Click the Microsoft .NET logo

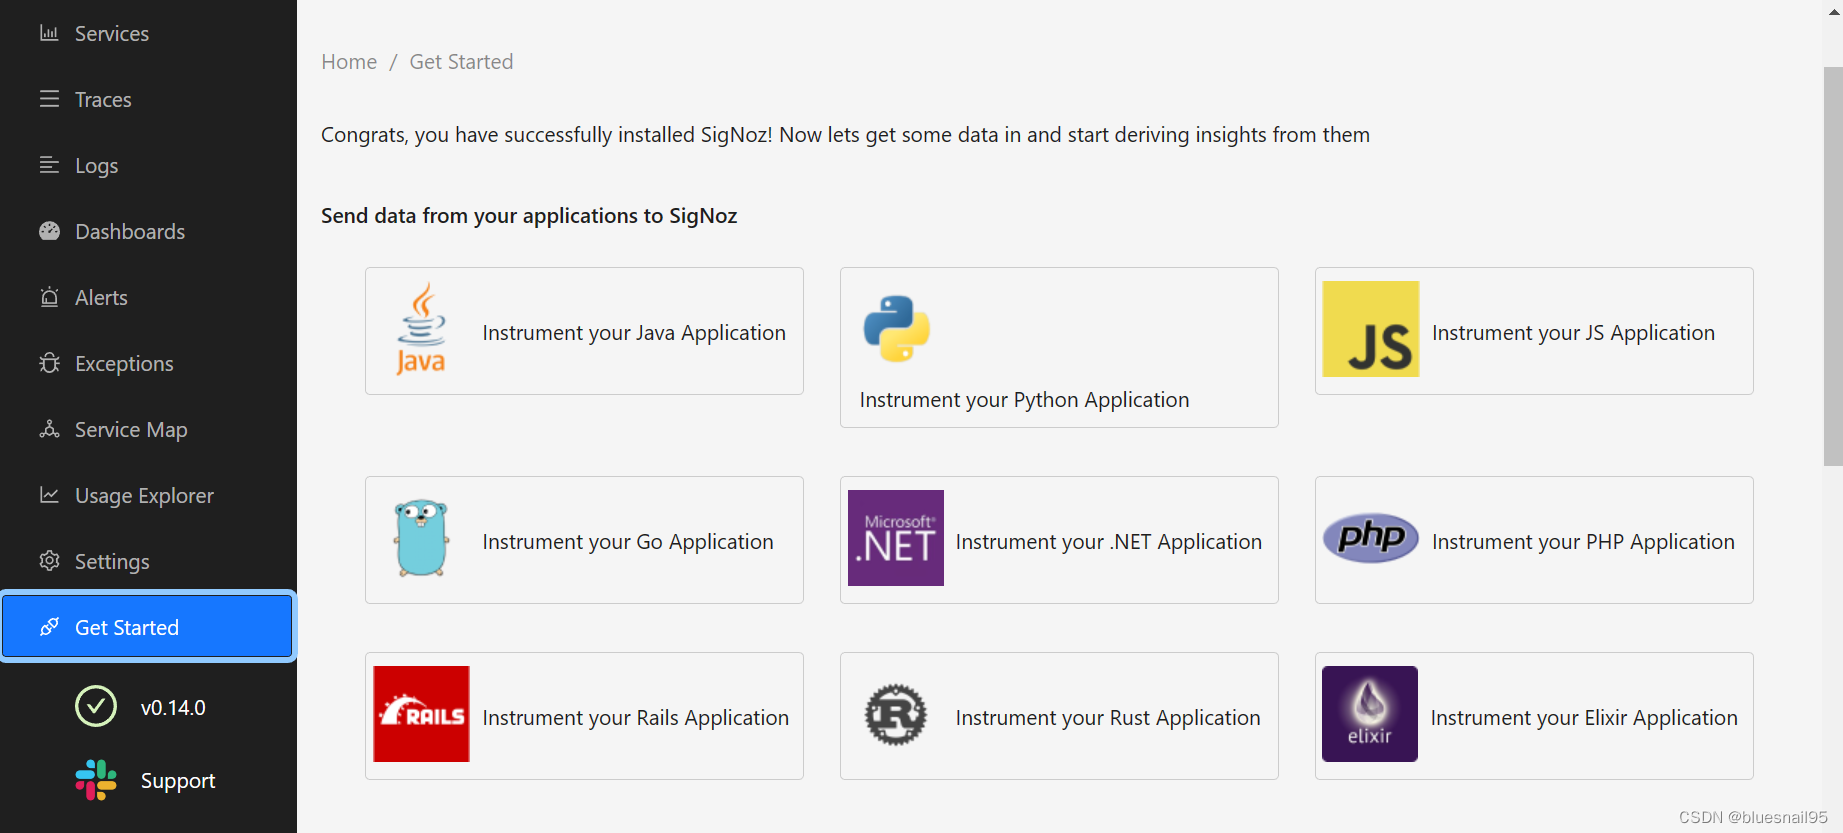pyautogui.click(x=896, y=538)
